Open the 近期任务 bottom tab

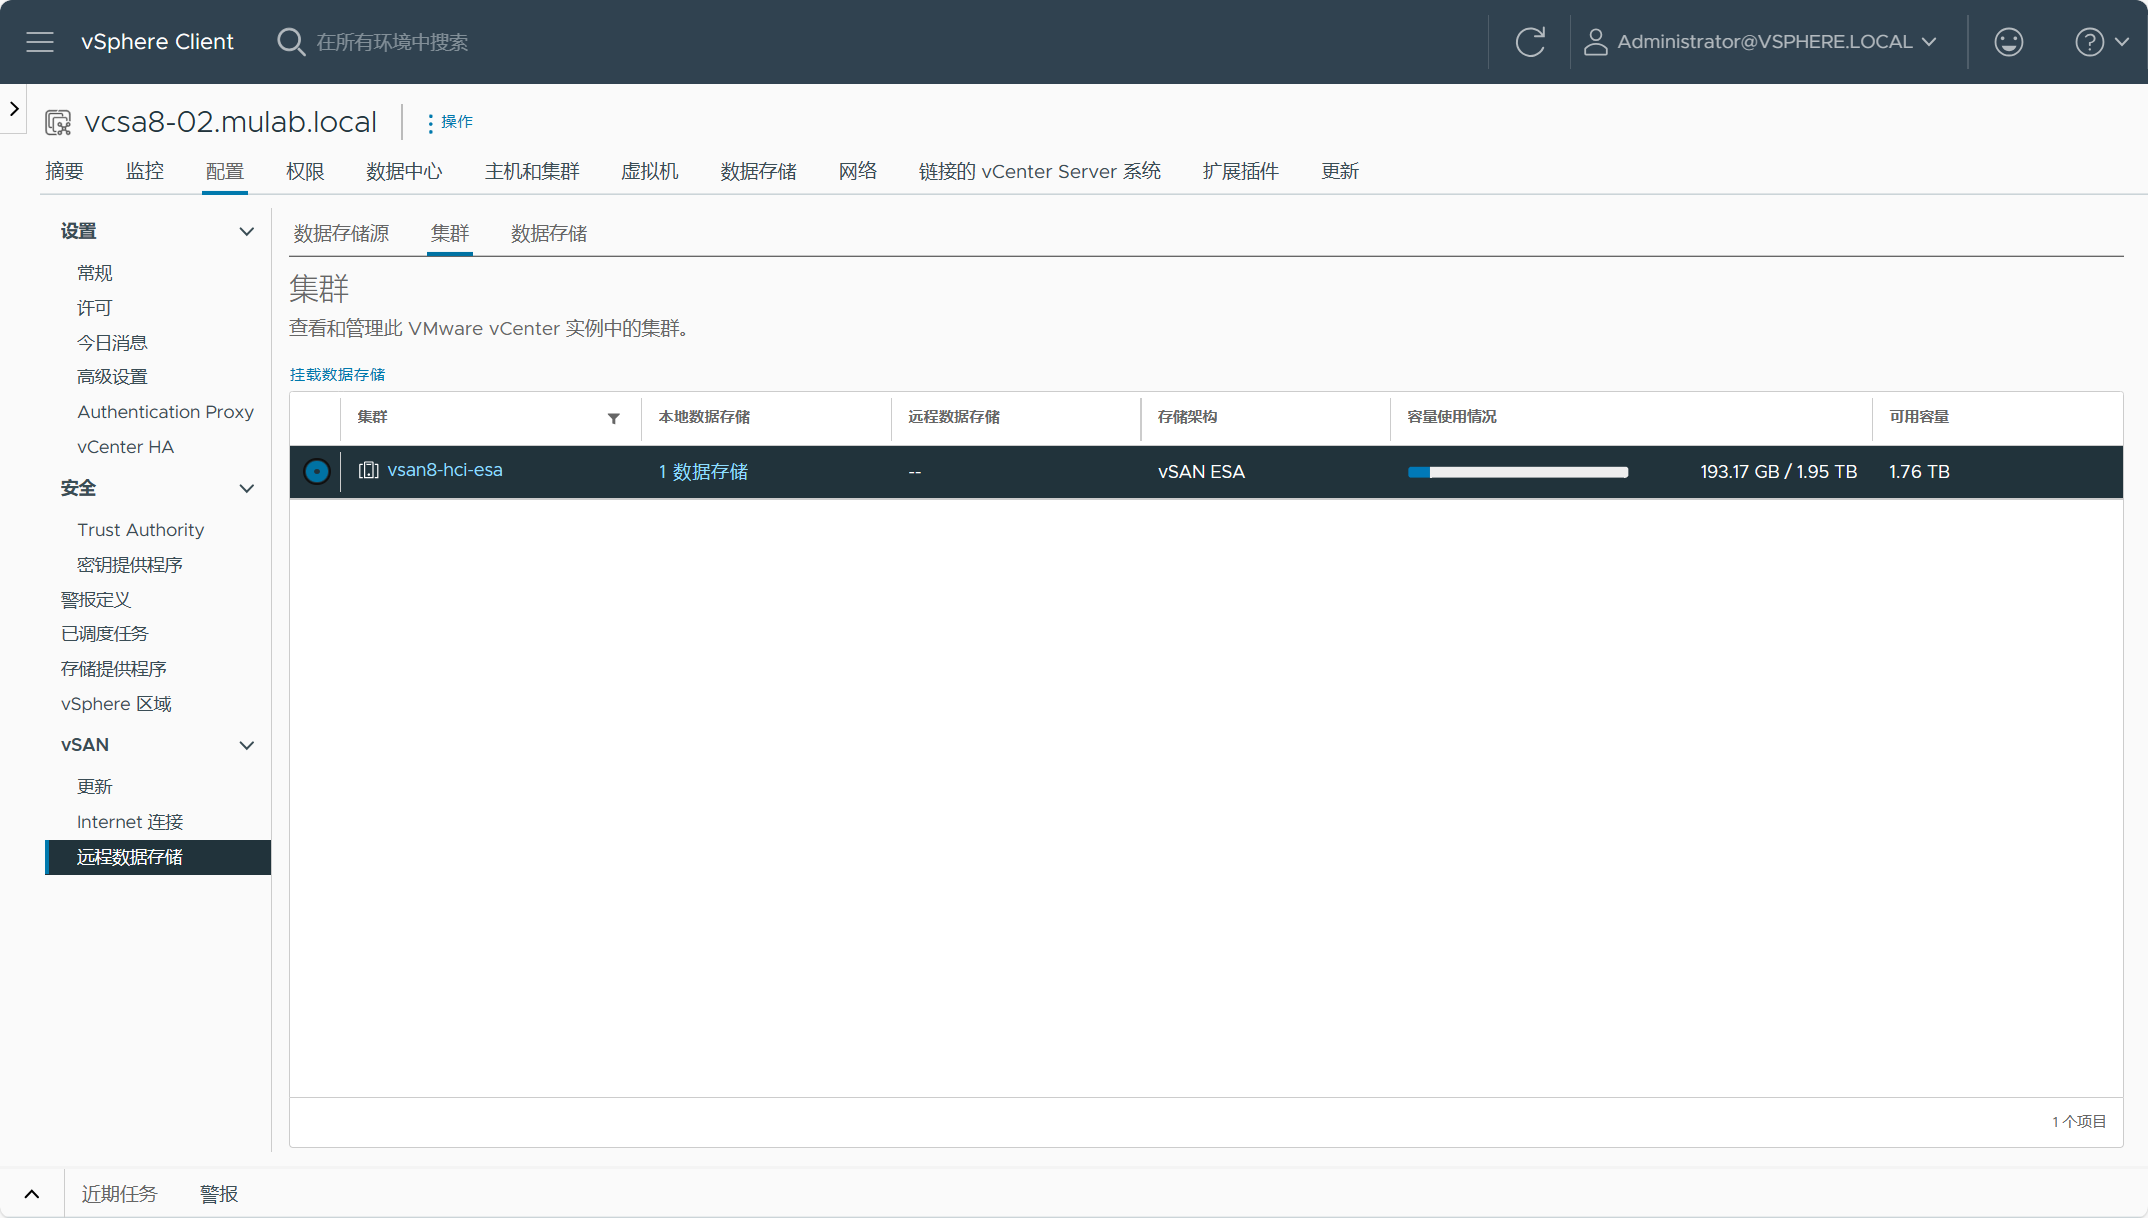(119, 1194)
